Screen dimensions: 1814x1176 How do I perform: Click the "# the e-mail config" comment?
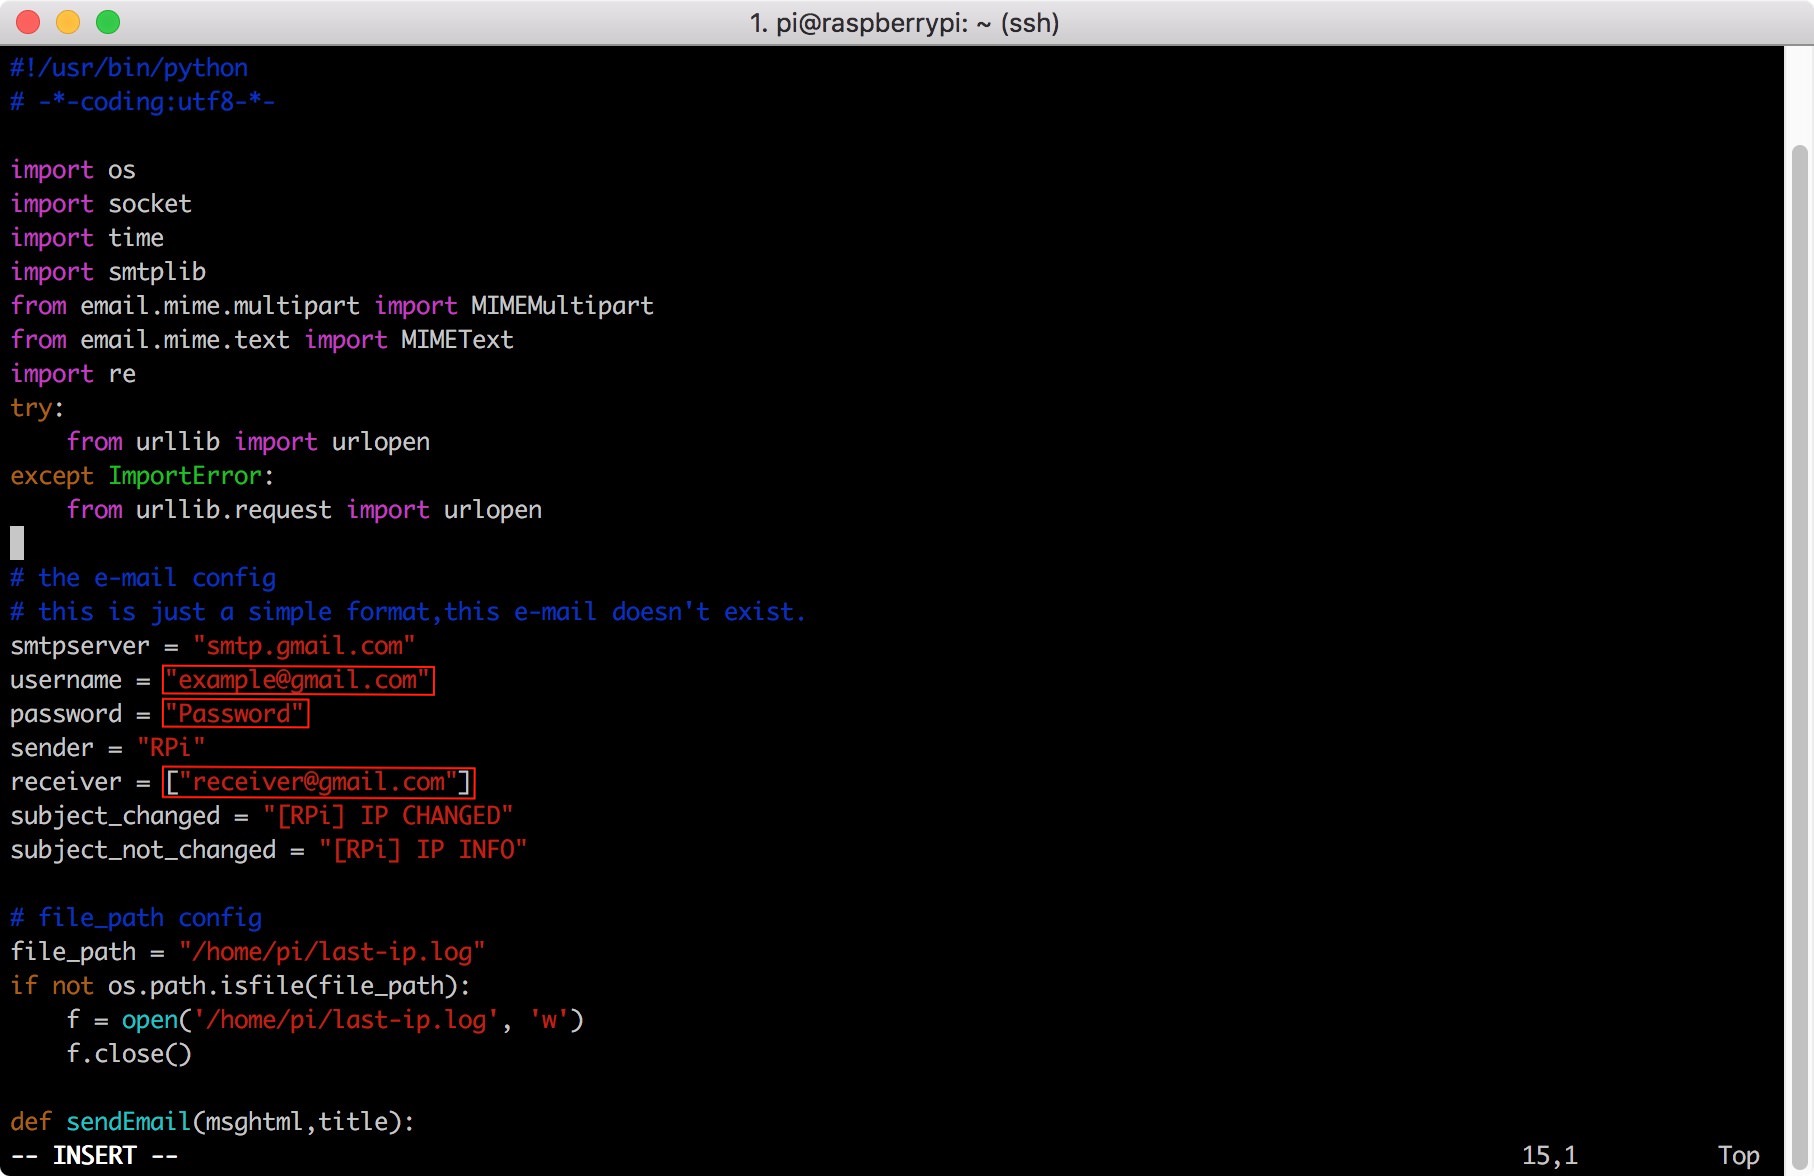tap(143, 578)
